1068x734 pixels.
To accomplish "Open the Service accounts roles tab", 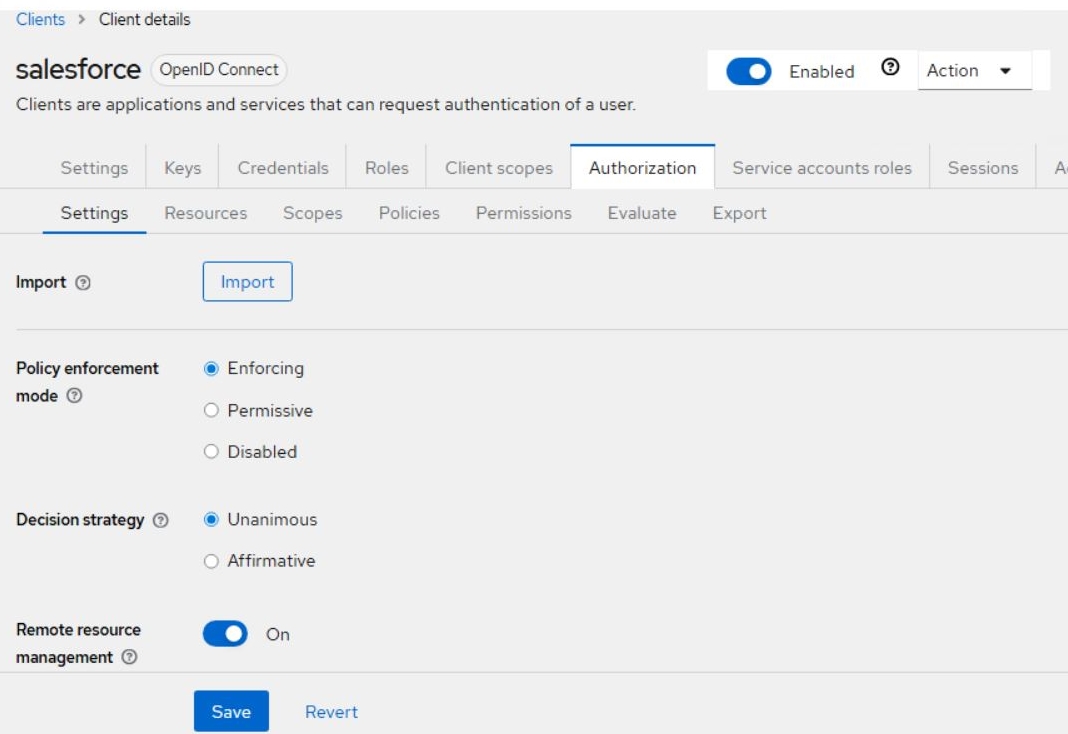I will [x=822, y=168].
